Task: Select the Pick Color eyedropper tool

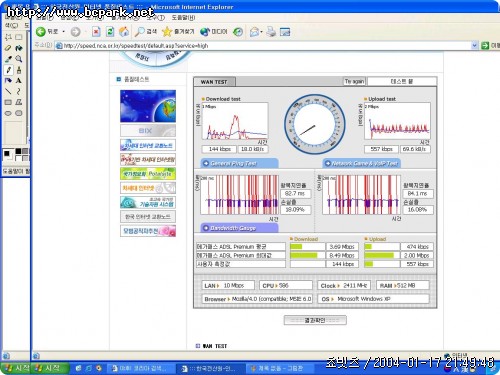Action: (x=8, y=59)
